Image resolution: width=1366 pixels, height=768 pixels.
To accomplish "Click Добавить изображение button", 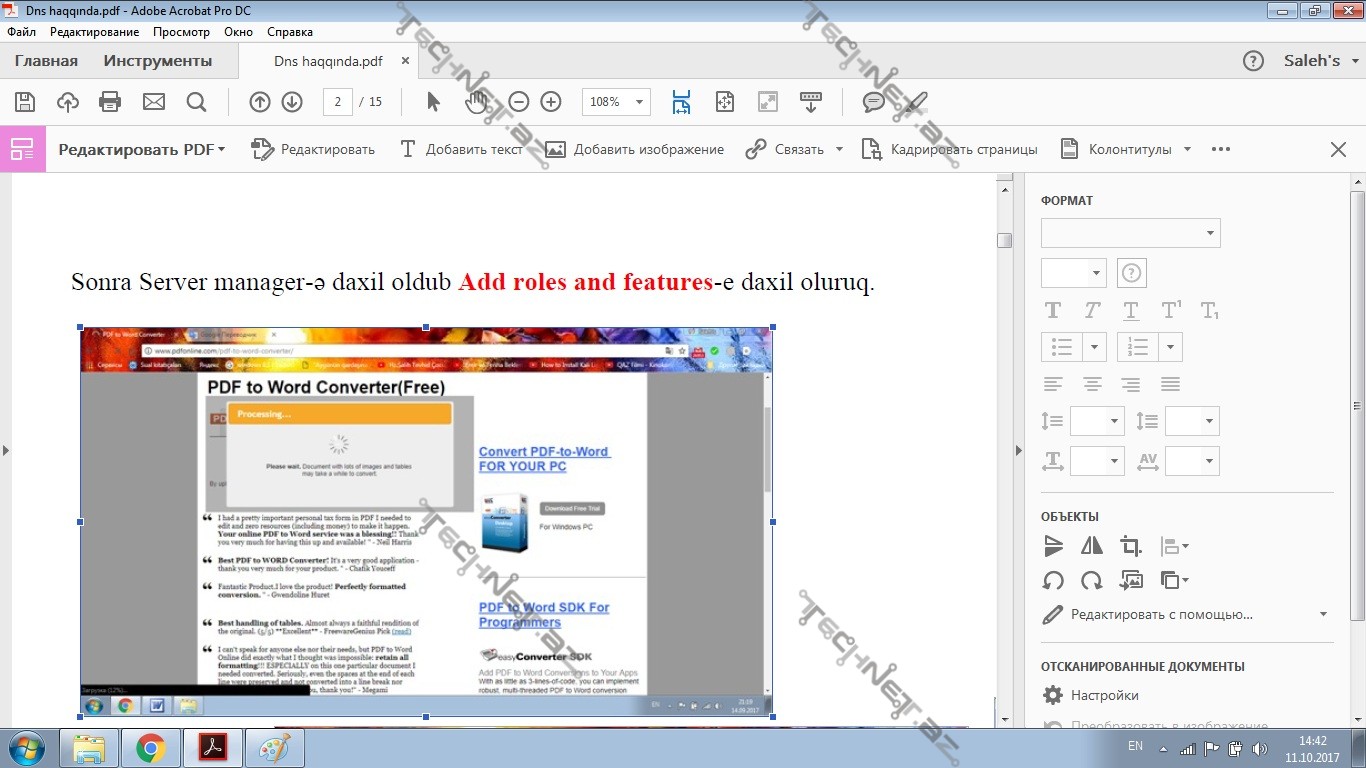I will click(634, 149).
